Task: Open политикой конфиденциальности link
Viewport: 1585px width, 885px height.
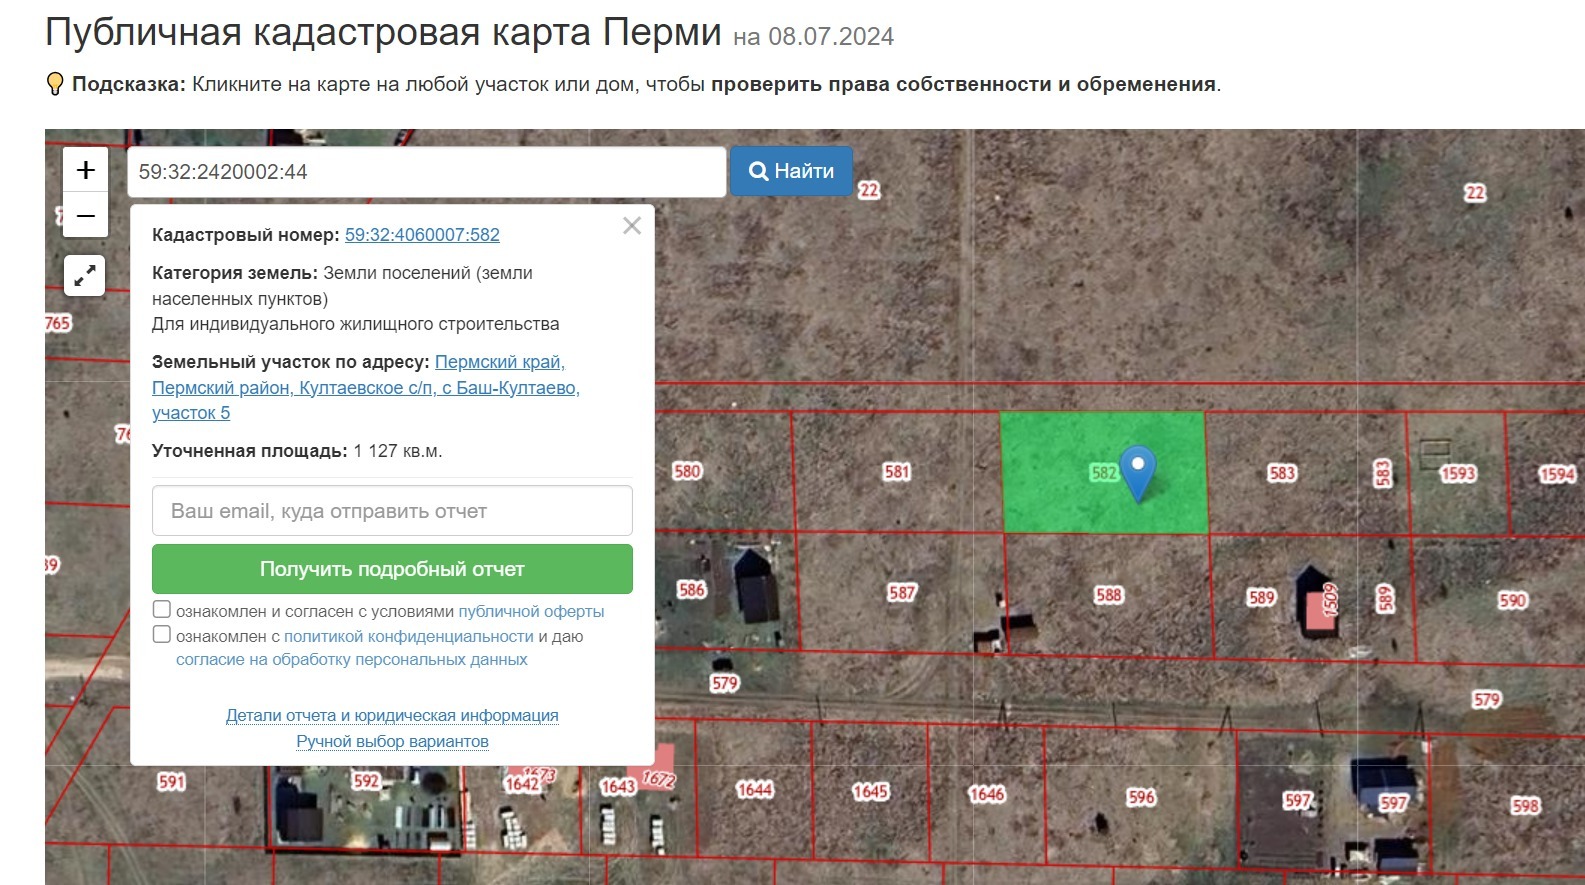Action: (x=408, y=636)
